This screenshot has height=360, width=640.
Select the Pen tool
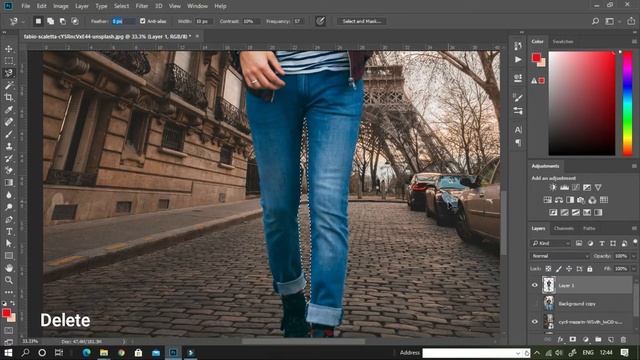[x=9, y=219]
